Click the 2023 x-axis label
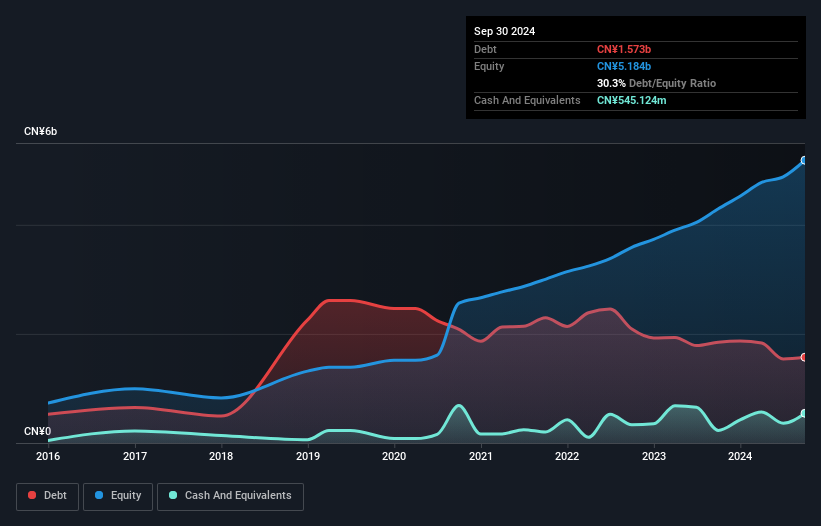The image size is (821, 526). [x=654, y=456]
